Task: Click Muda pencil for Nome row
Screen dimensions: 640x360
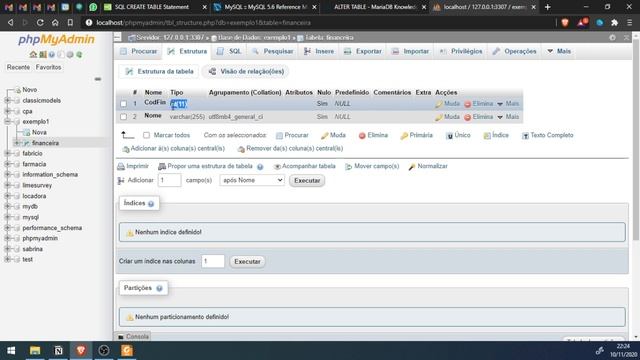Action: [447, 117]
